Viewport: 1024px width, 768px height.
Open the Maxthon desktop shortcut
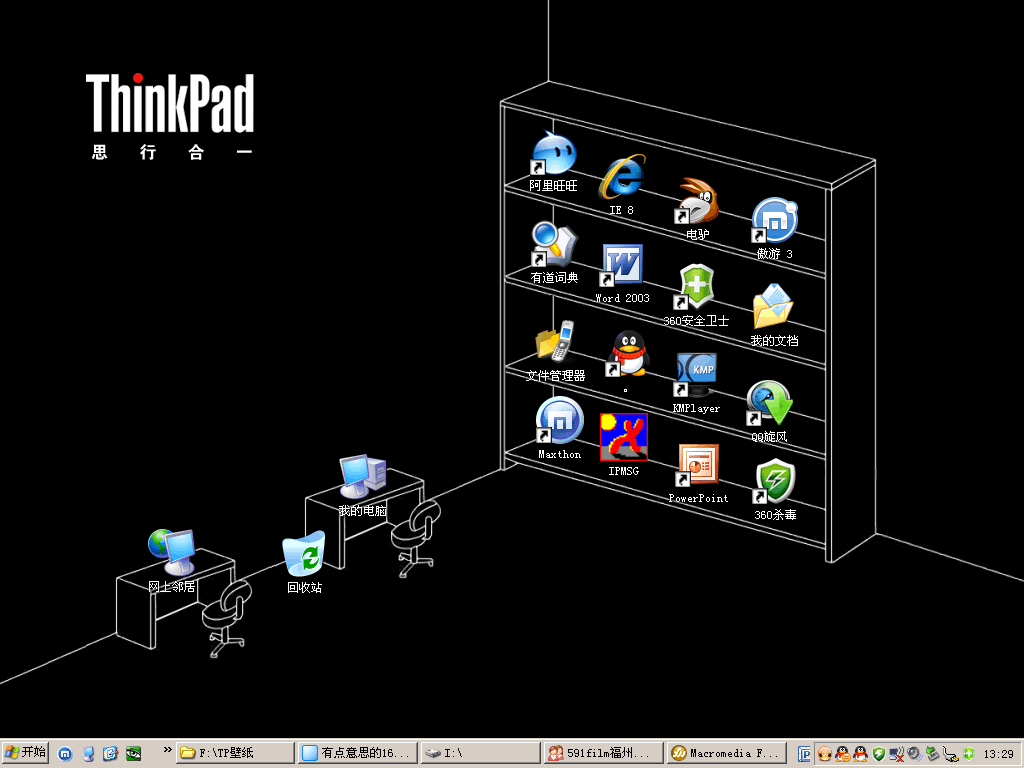[x=560, y=428]
